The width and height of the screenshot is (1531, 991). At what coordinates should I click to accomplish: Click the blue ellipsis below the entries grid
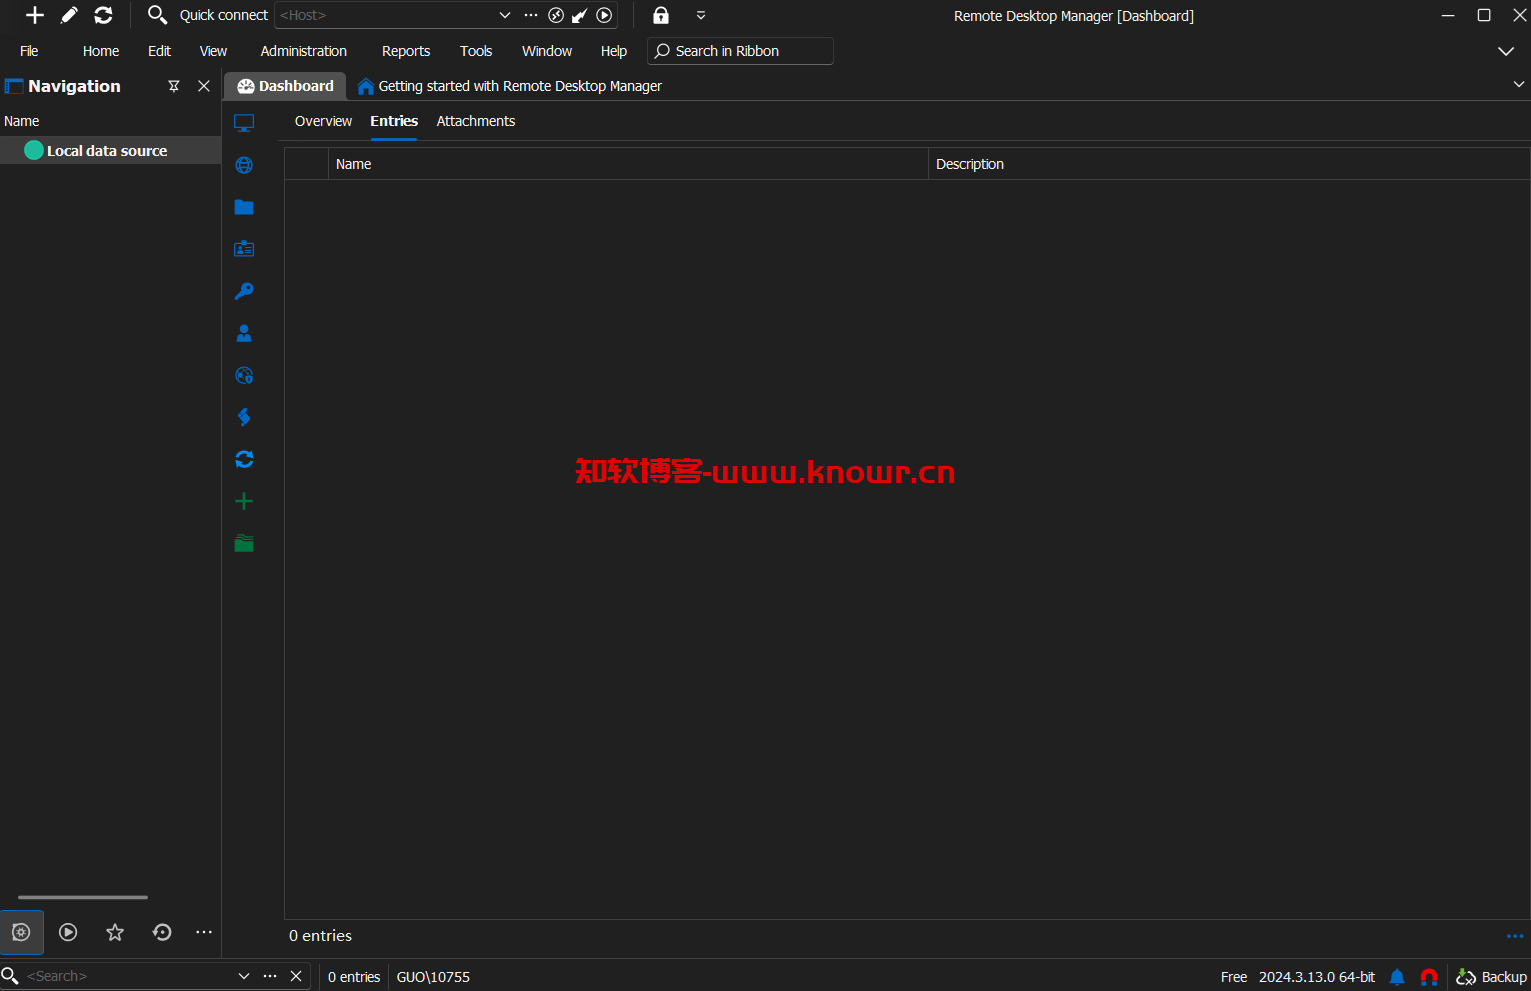(x=1515, y=936)
